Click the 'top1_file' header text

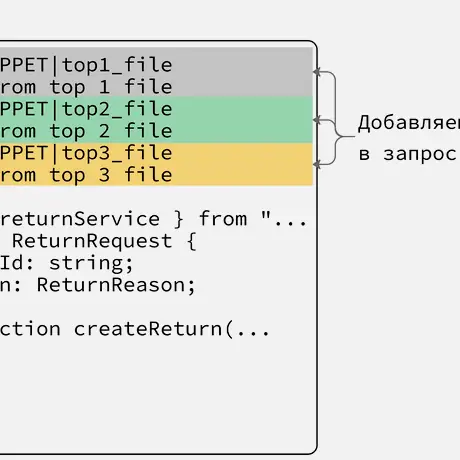click(x=117, y=65)
